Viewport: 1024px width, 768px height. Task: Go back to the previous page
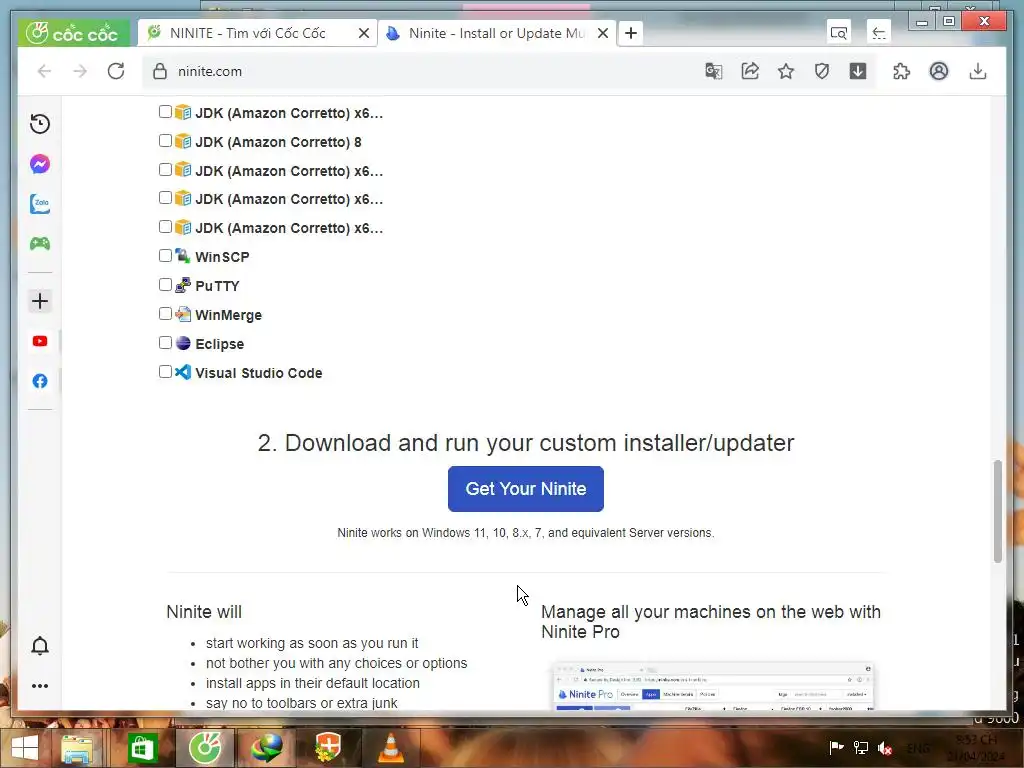pos(44,71)
